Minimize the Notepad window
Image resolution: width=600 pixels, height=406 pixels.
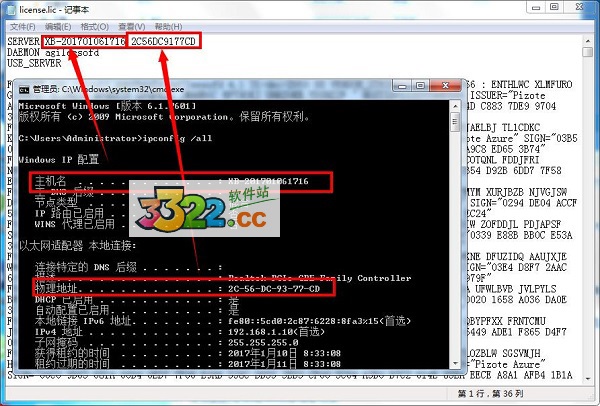click(x=536, y=7)
